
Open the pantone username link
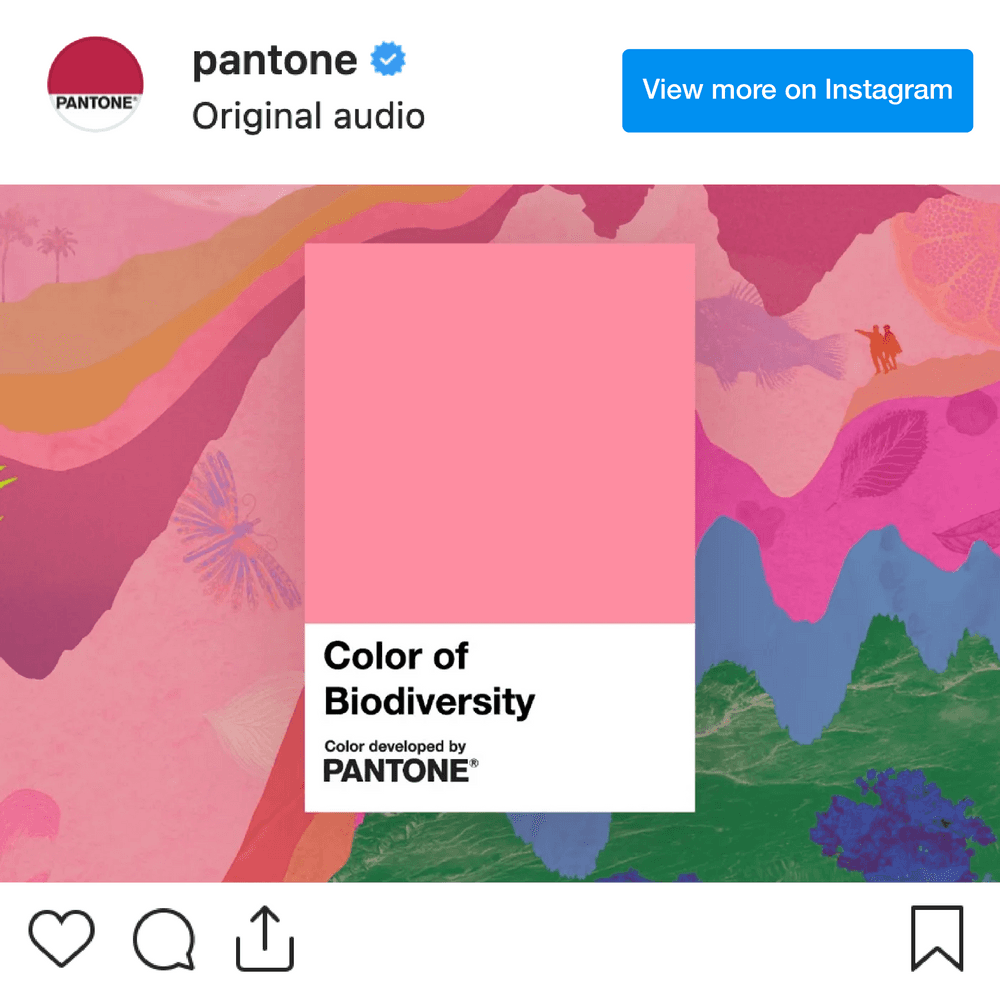coord(275,61)
